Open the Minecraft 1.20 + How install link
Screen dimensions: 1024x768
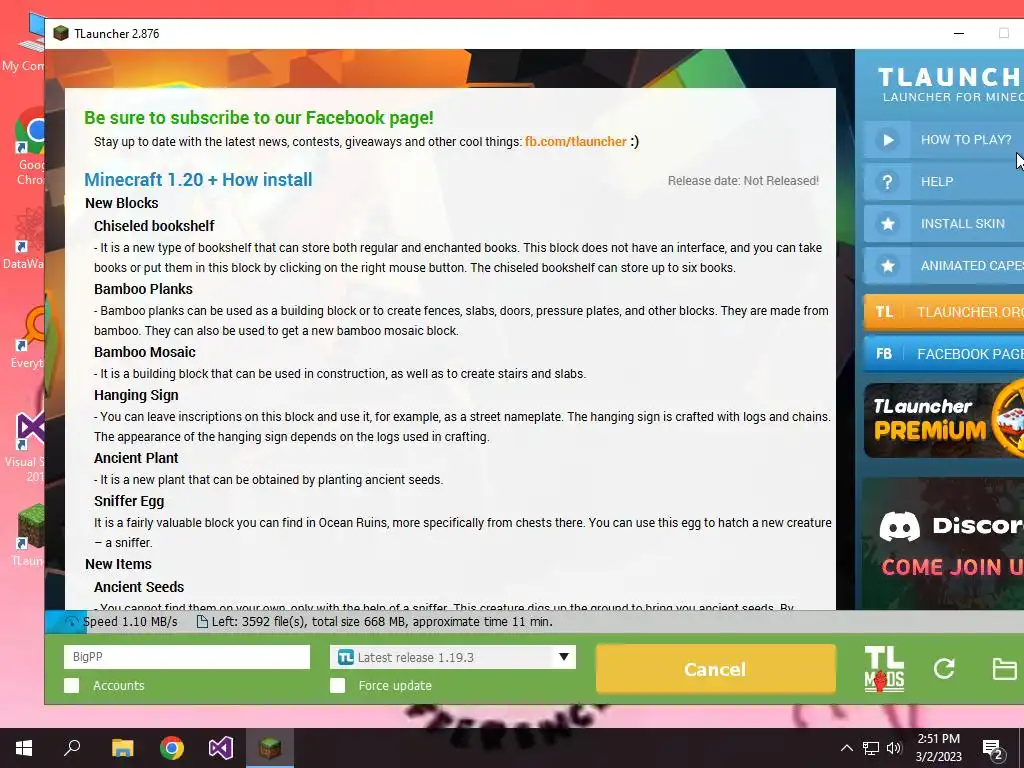tap(198, 180)
